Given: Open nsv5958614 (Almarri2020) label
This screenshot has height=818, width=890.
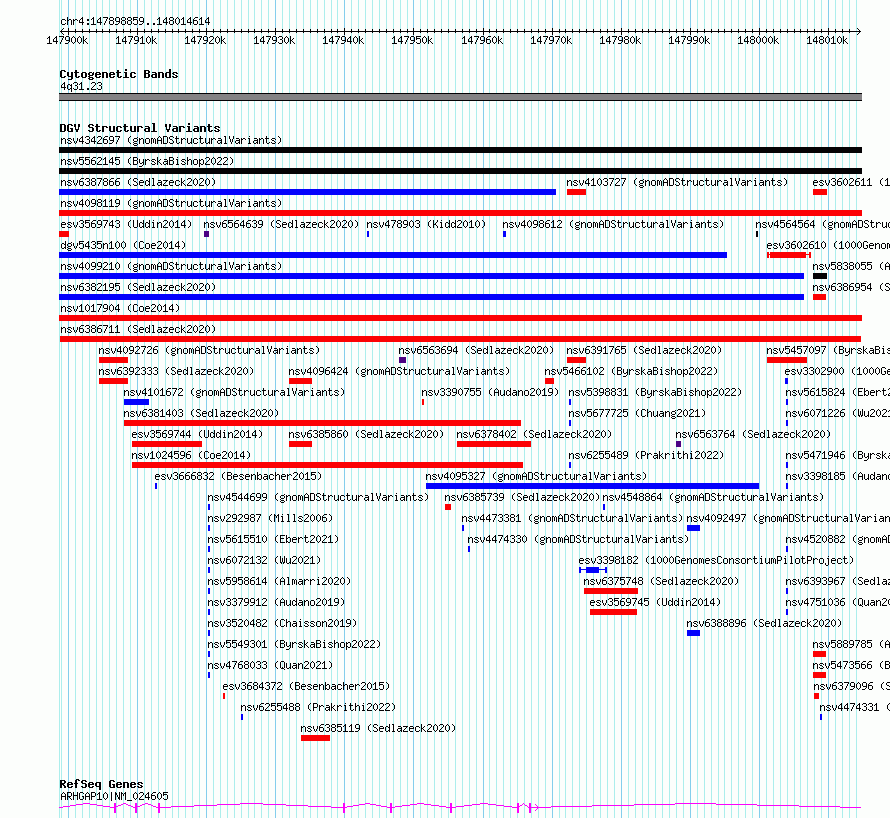Looking at the screenshot, I should [279, 581].
